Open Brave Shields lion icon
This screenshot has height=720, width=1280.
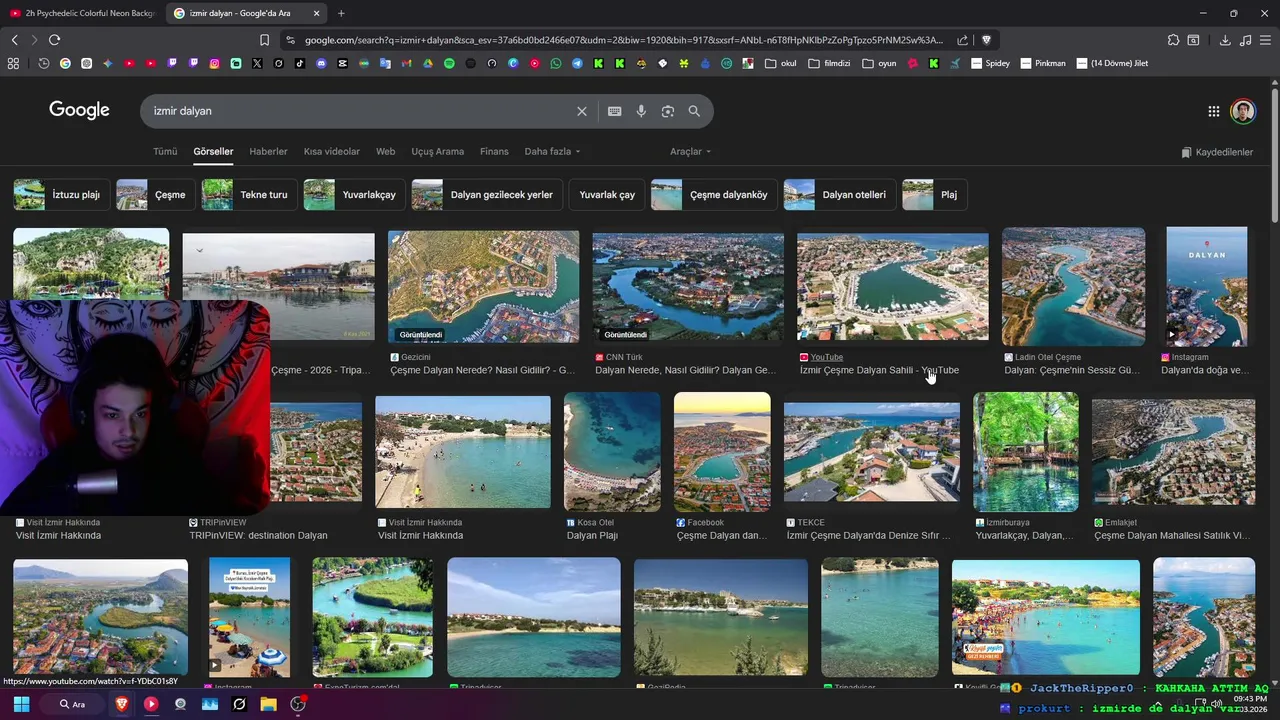pyautogui.click(x=986, y=40)
